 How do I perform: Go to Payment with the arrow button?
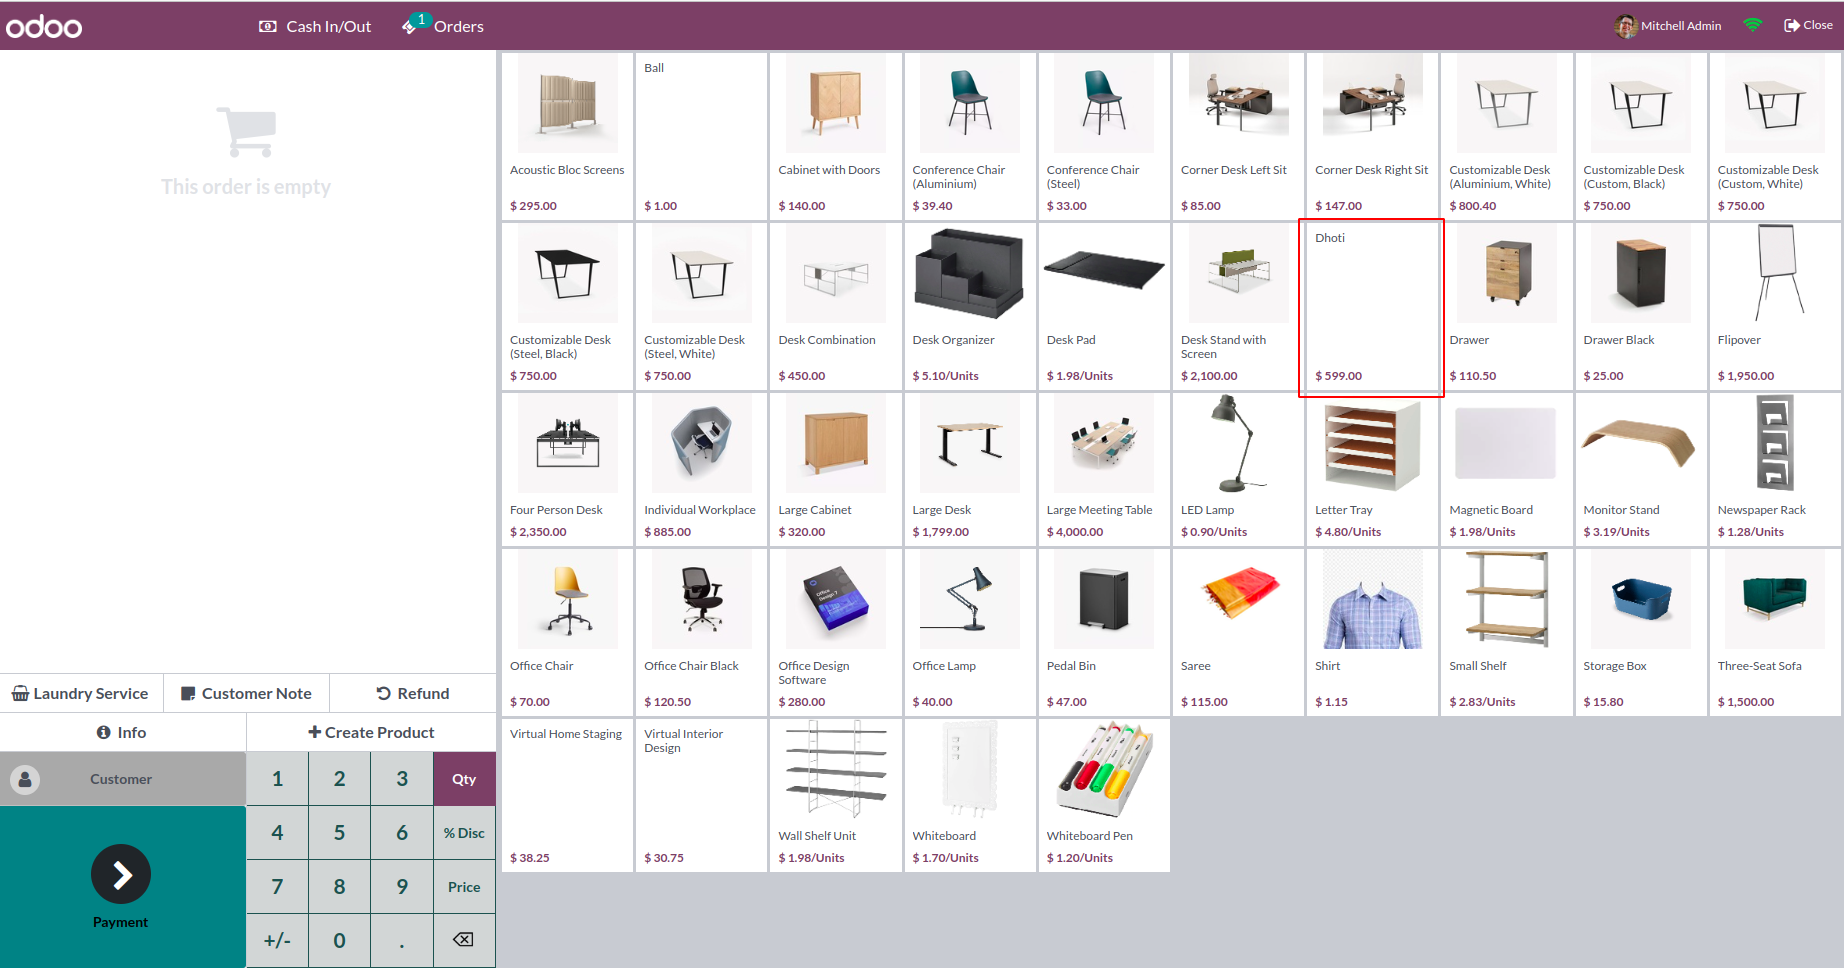coord(121,874)
